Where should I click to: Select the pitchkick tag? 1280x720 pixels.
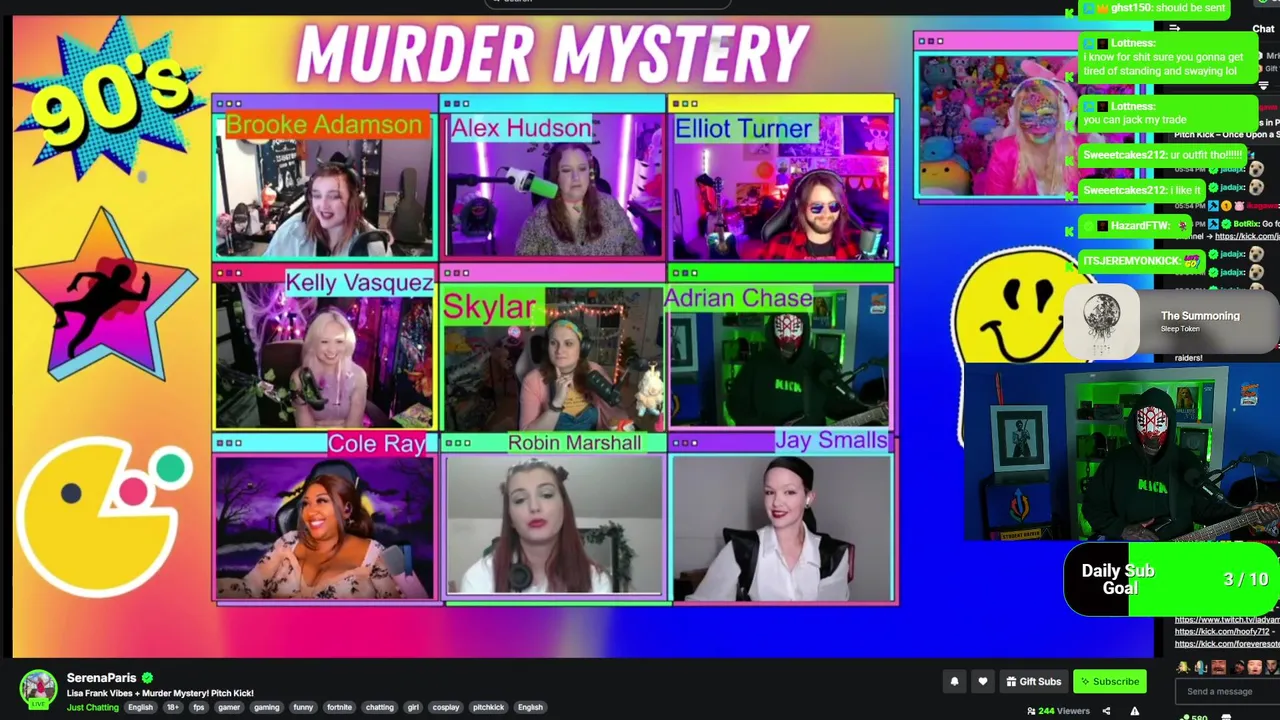click(x=489, y=707)
